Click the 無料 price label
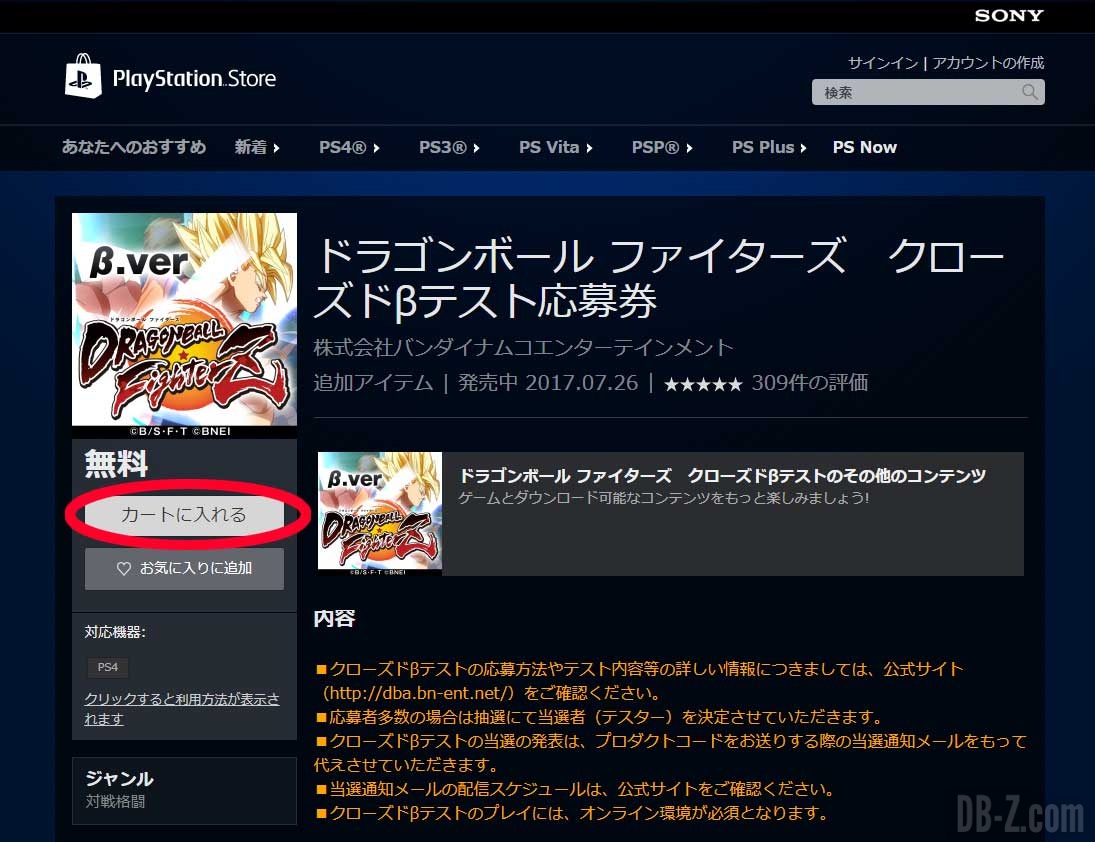The height and width of the screenshot is (842, 1095). (x=116, y=464)
